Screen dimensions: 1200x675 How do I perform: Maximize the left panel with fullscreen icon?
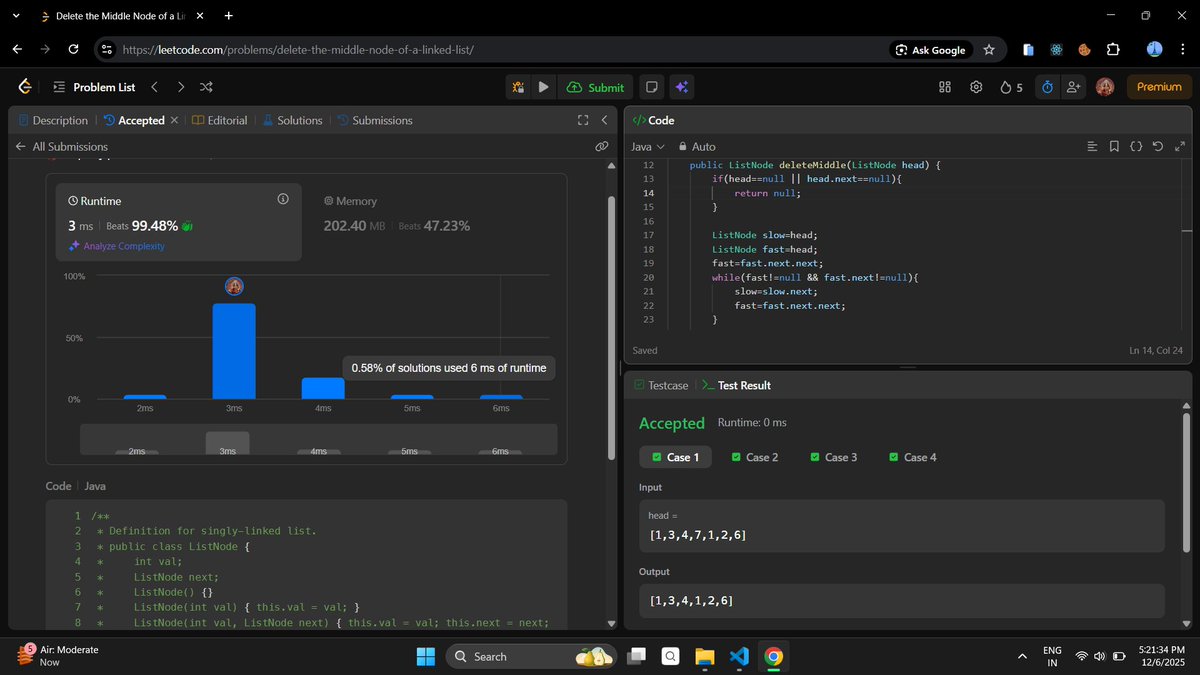584,120
